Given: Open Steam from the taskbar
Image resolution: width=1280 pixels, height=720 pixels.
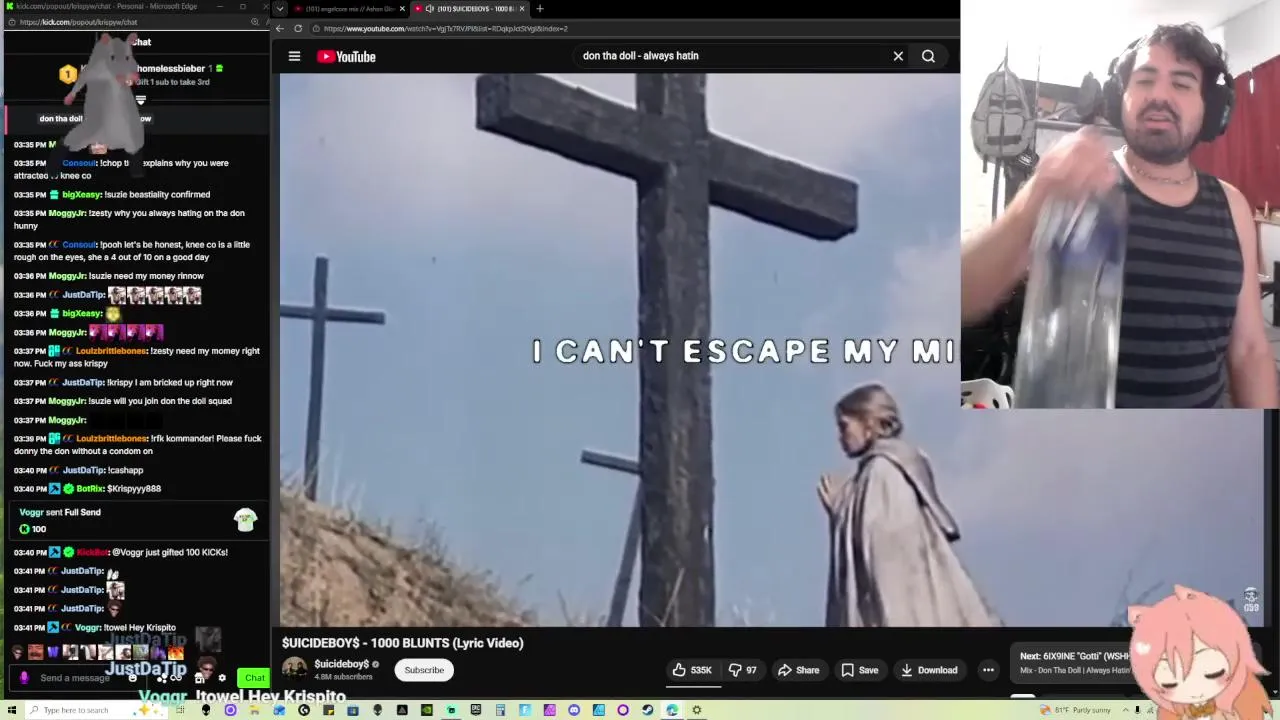Looking at the screenshot, I should coord(647,710).
